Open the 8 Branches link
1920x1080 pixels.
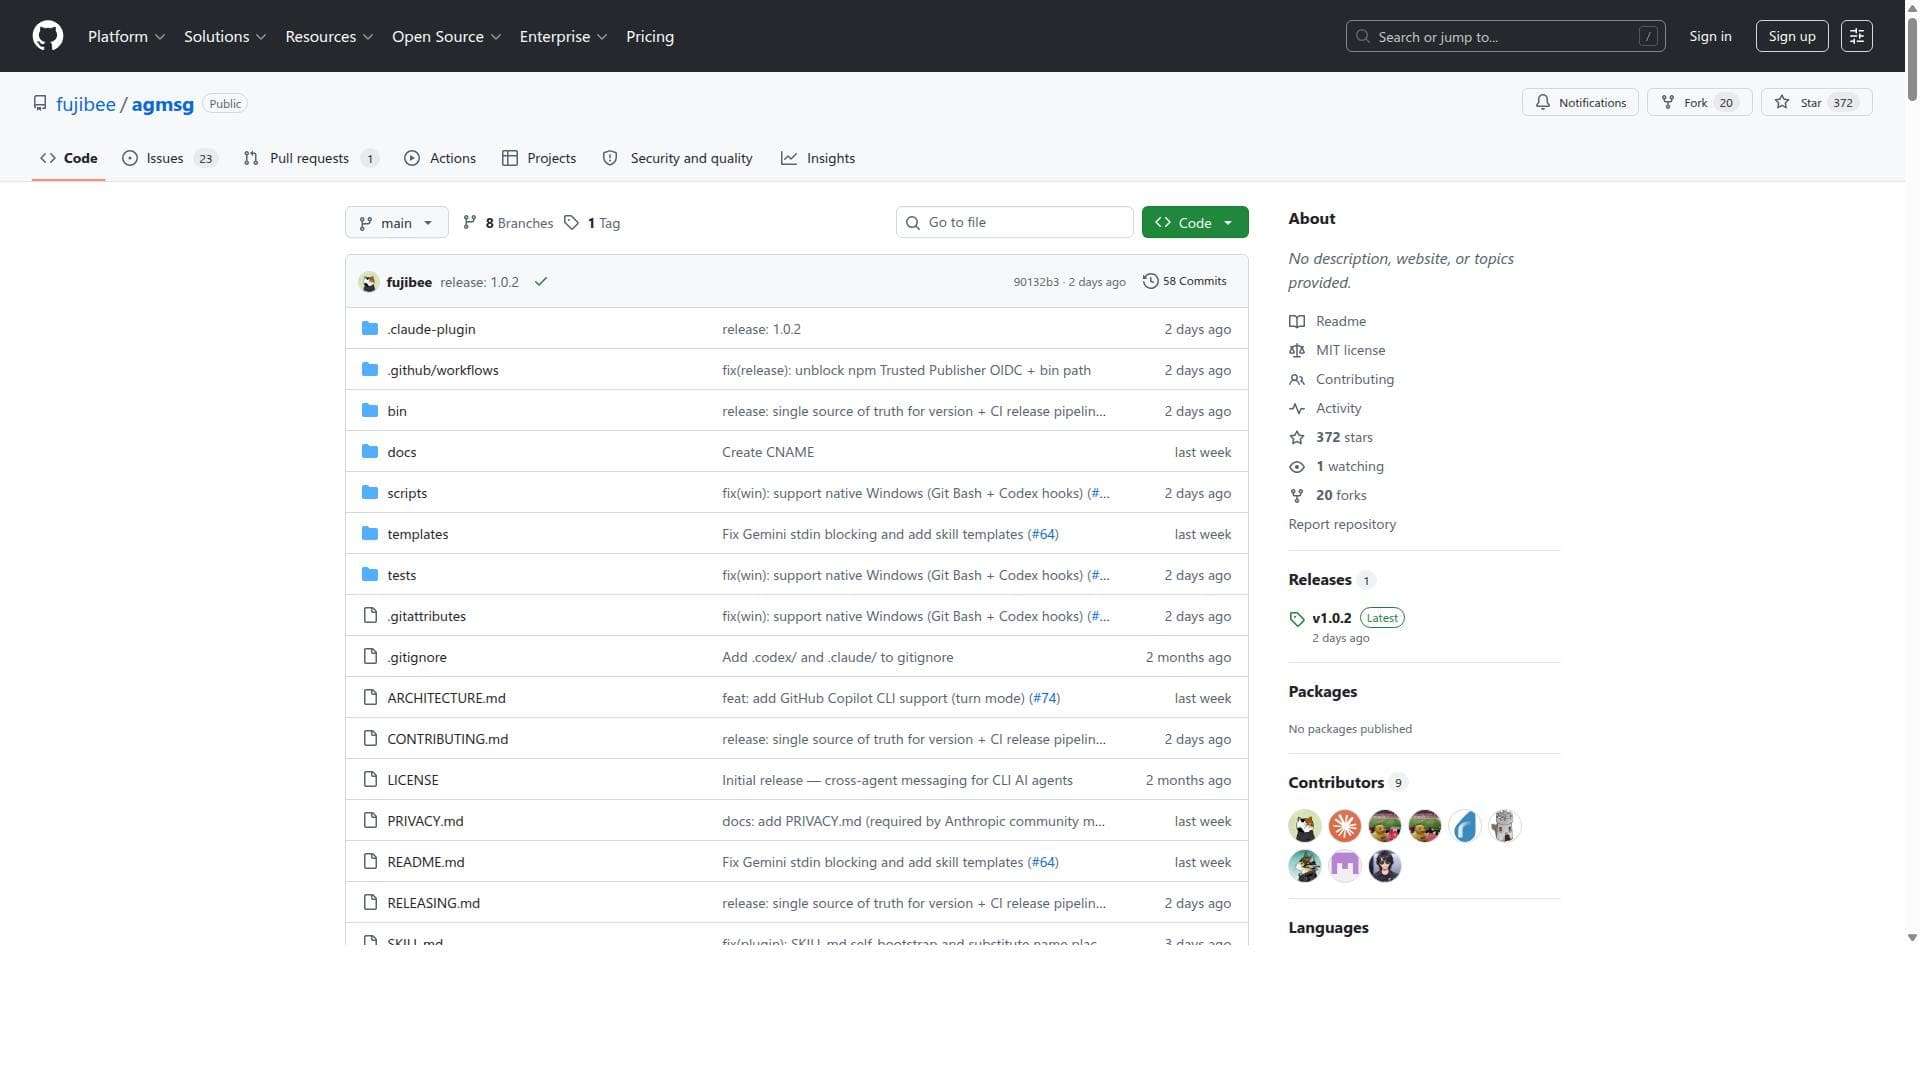(508, 223)
